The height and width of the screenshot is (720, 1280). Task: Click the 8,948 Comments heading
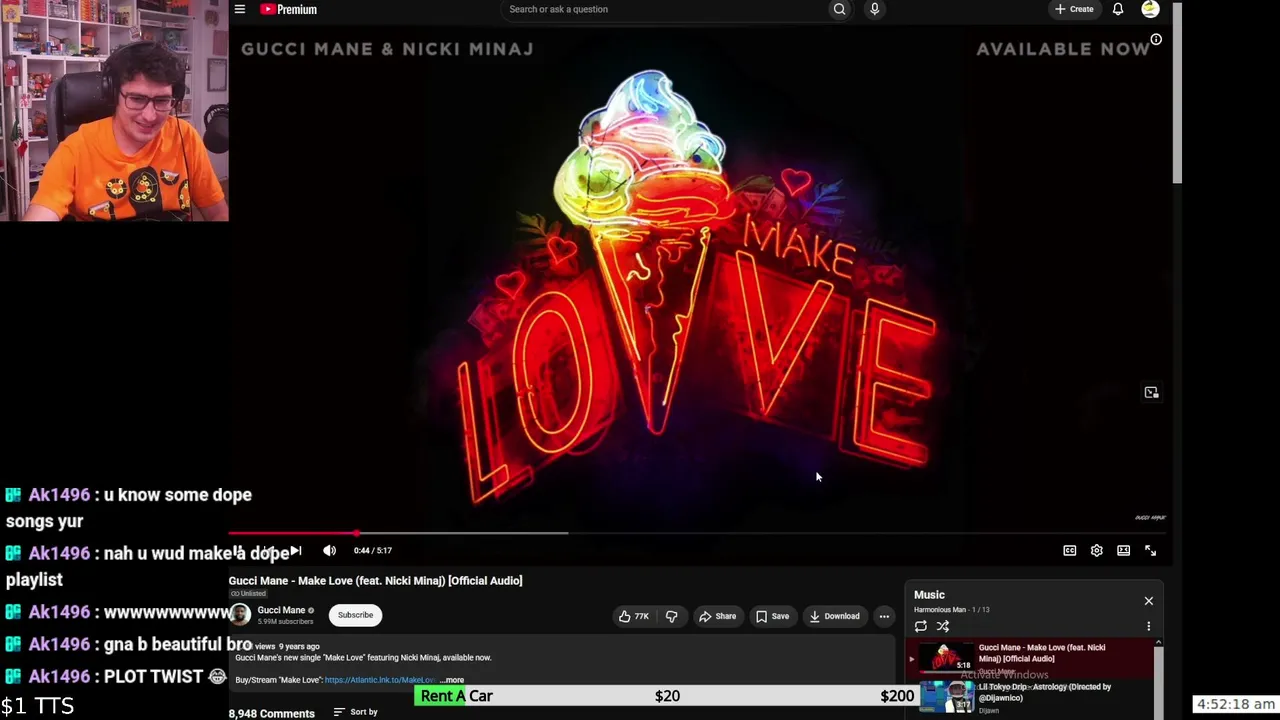(x=272, y=713)
